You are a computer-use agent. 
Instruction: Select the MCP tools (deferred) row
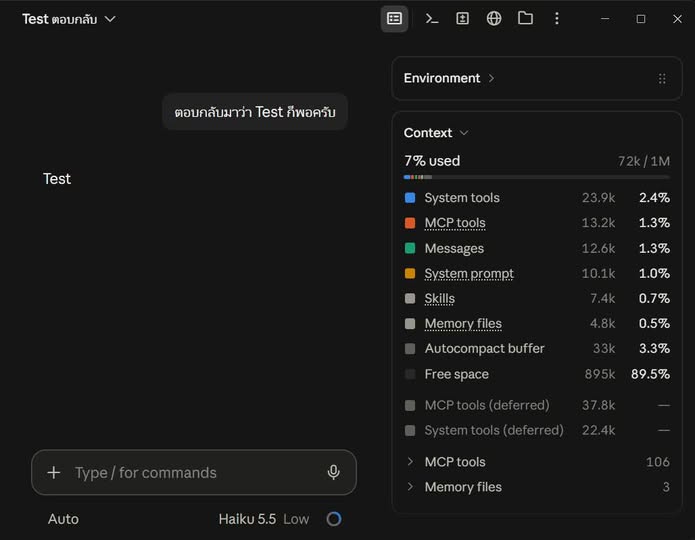pos(537,405)
